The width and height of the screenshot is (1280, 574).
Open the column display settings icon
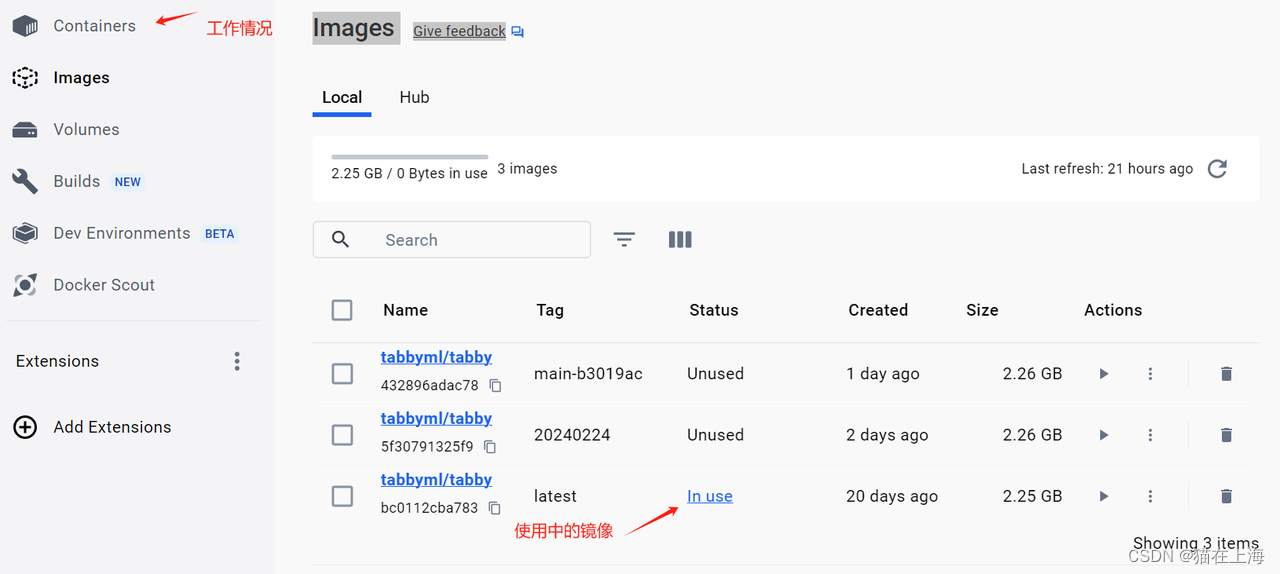pos(680,240)
